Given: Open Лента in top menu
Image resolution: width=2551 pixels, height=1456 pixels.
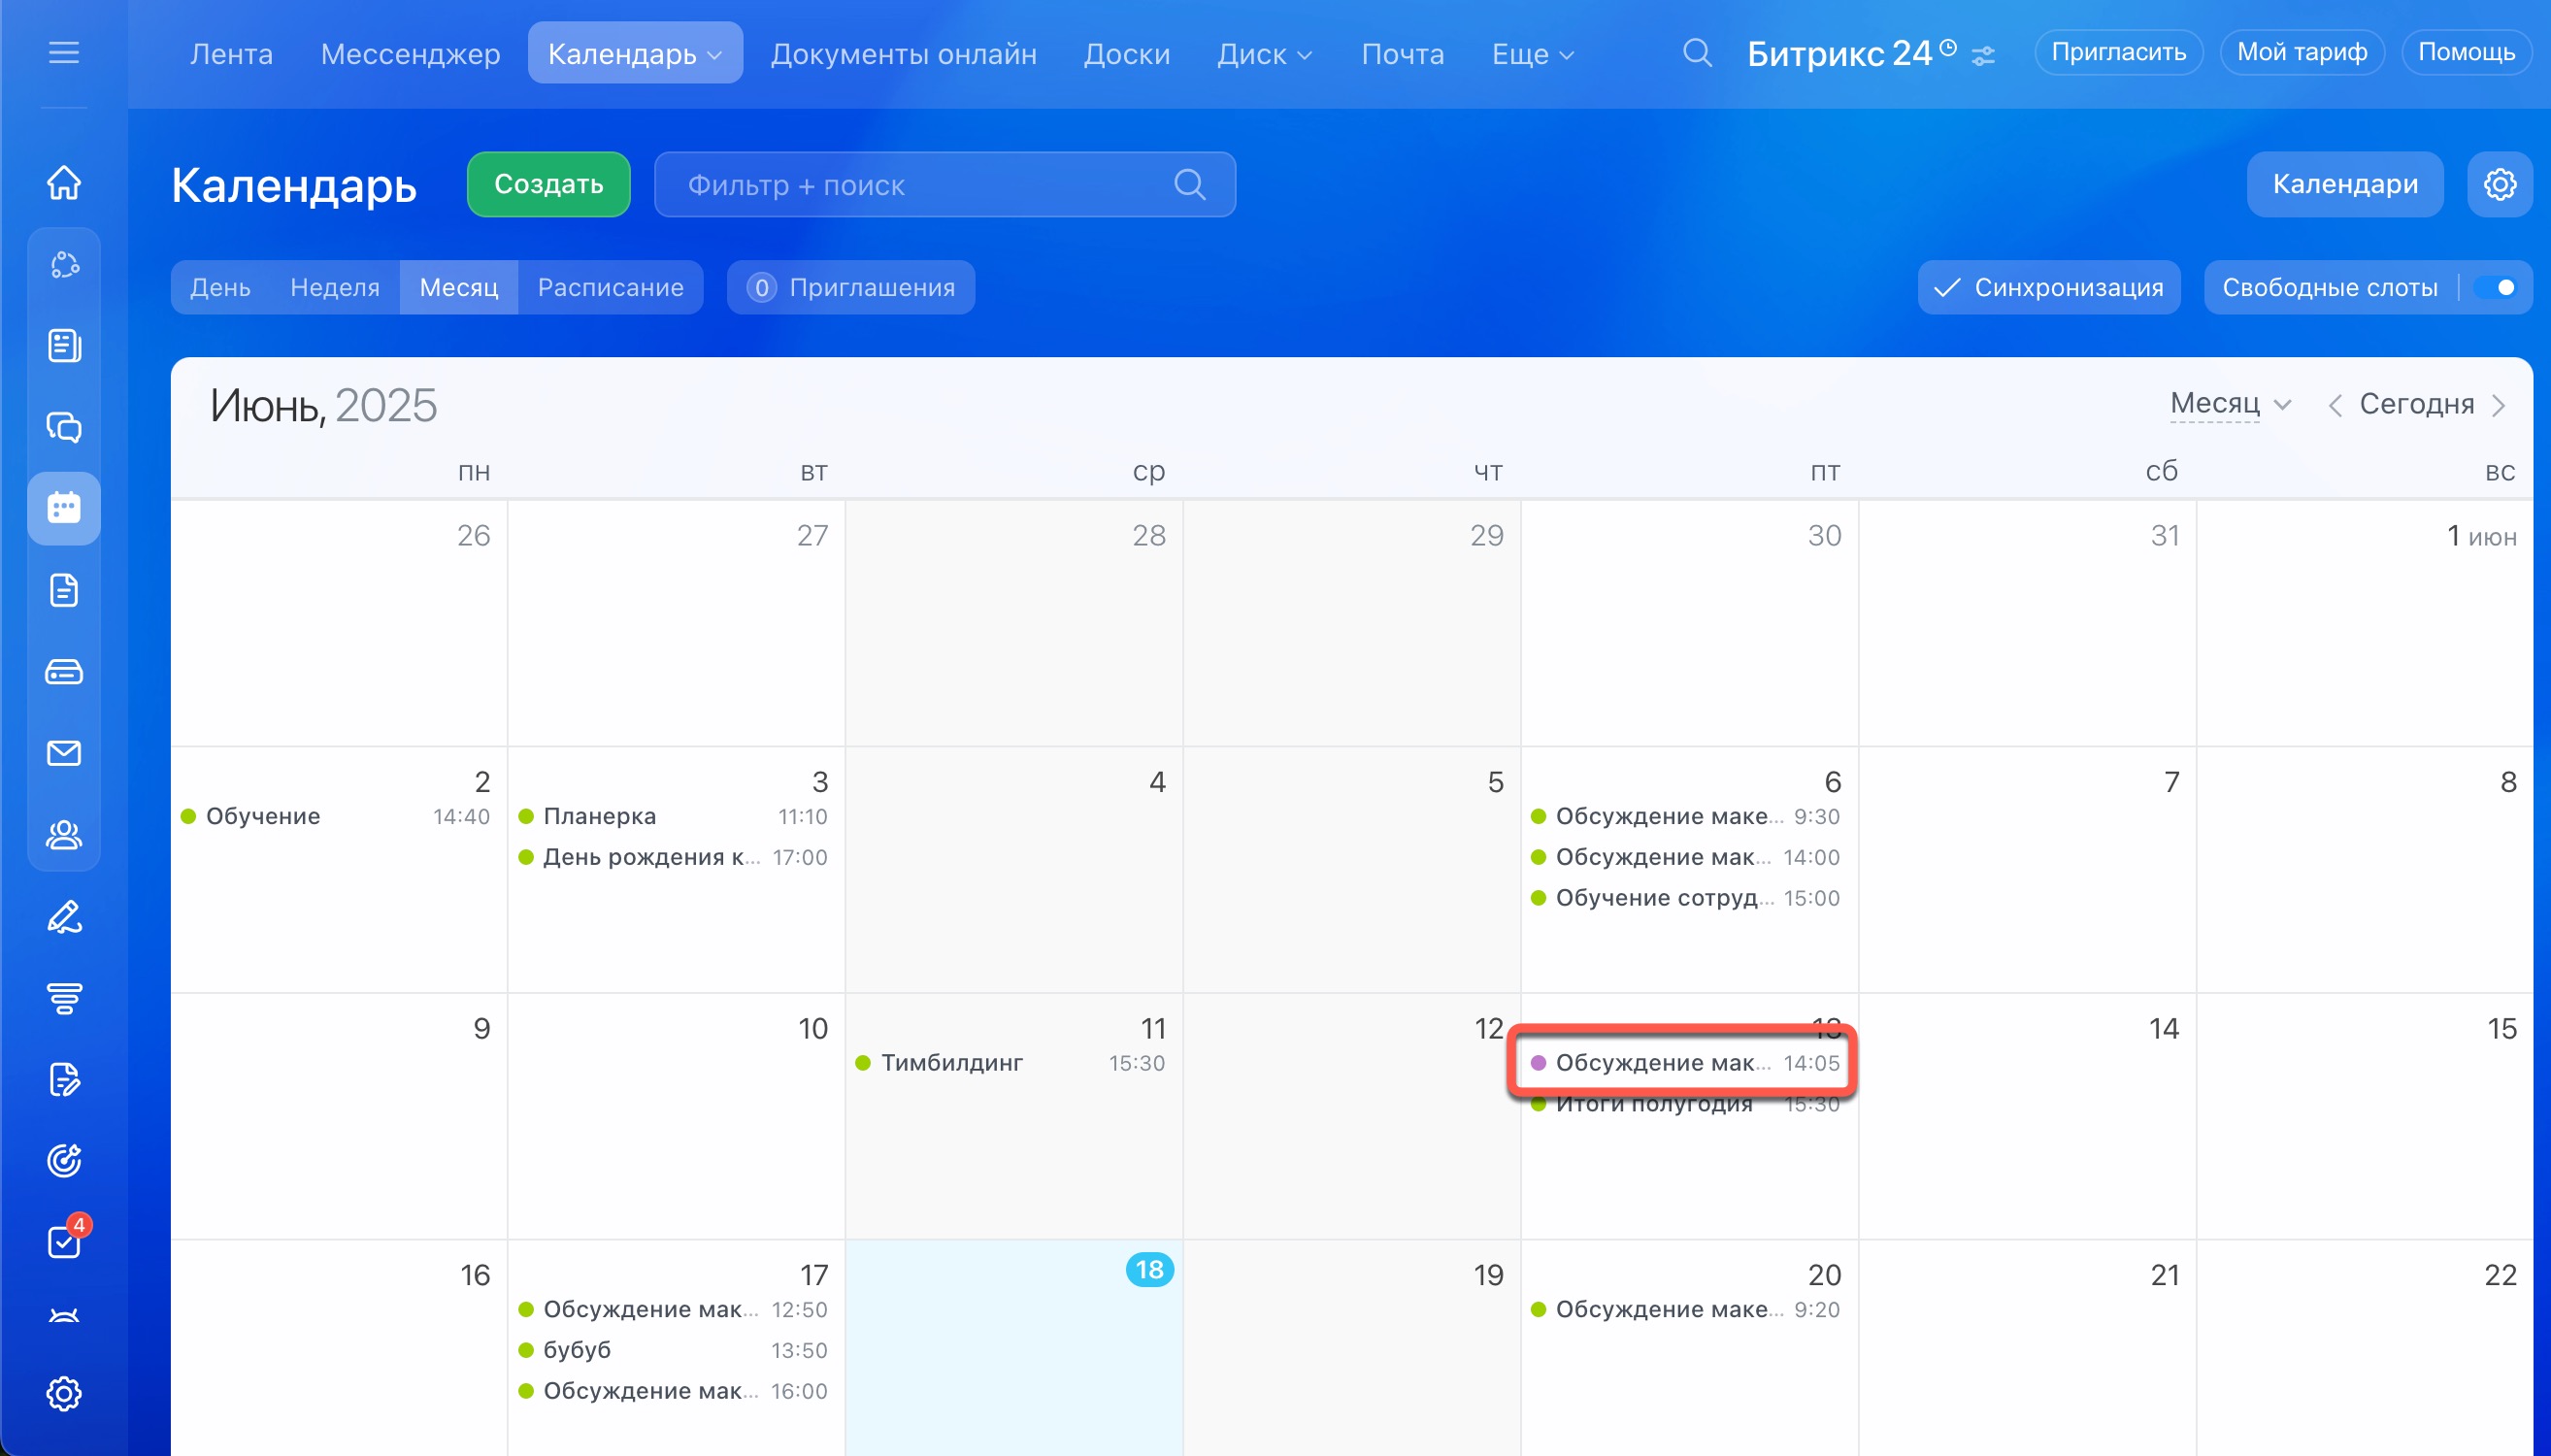Looking at the screenshot, I should (231, 53).
